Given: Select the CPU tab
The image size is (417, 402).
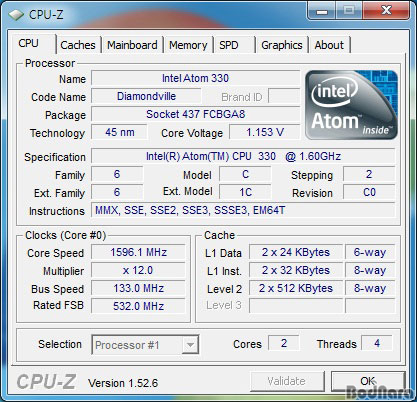Looking at the screenshot, I should [29, 43].
